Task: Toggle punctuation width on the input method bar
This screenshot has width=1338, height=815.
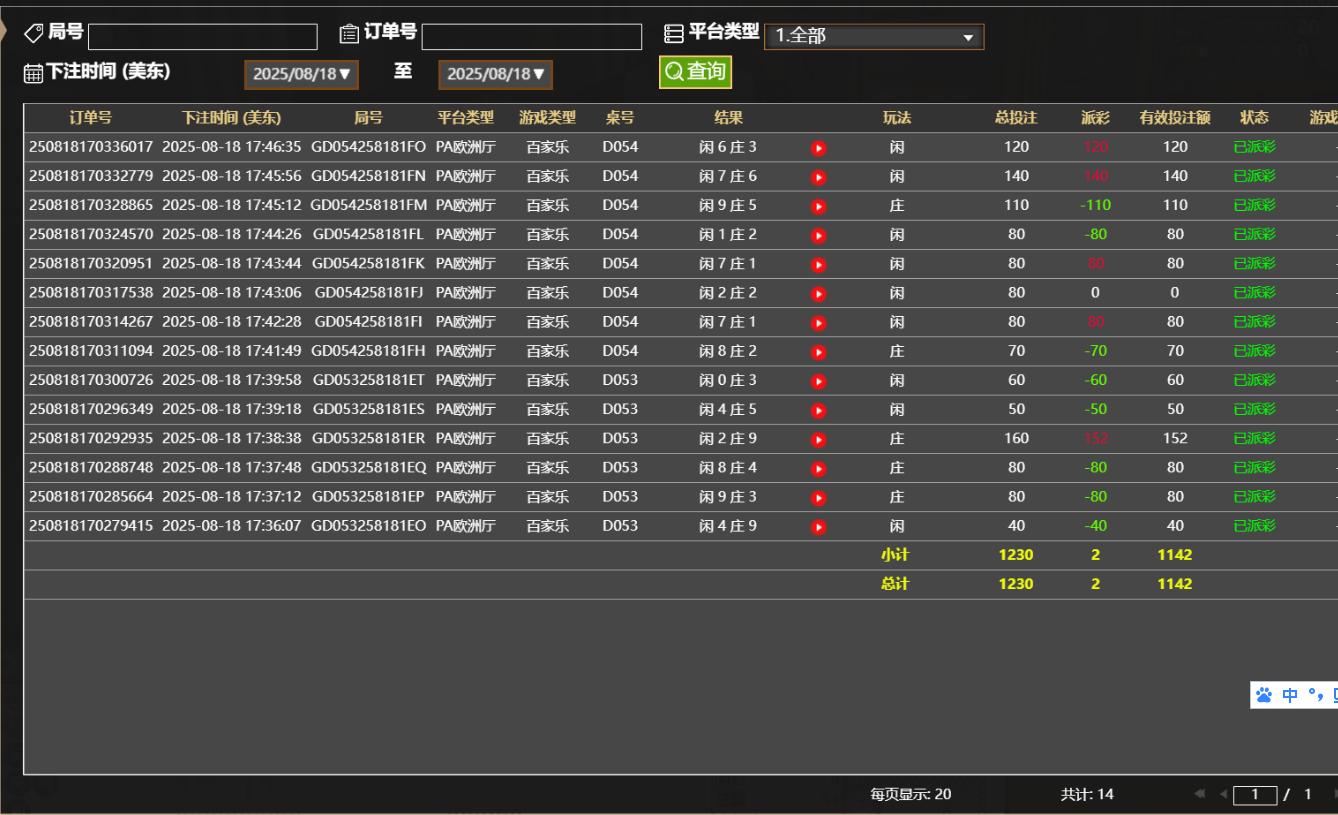Action: click(x=1315, y=695)
